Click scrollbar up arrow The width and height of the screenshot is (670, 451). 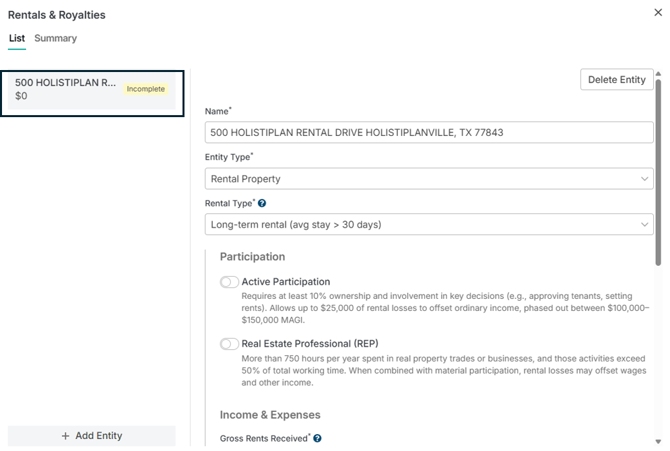point(658,74)
